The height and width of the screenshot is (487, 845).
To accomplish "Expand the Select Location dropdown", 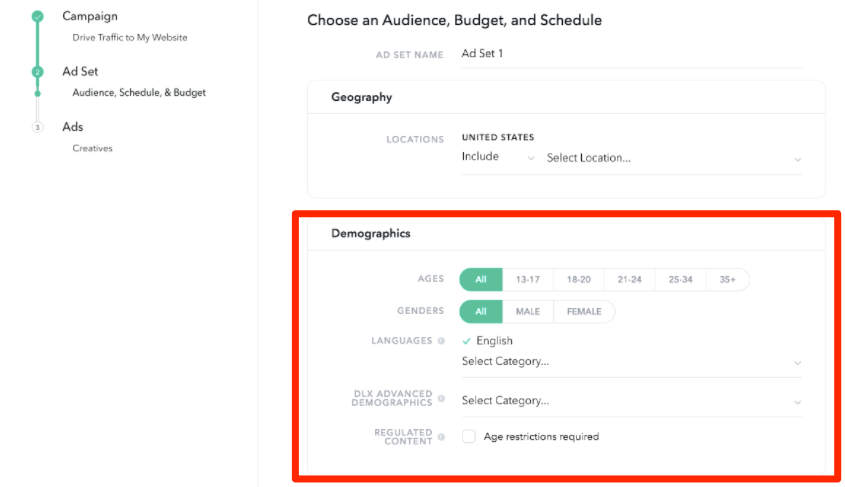I will click(673, 158).
